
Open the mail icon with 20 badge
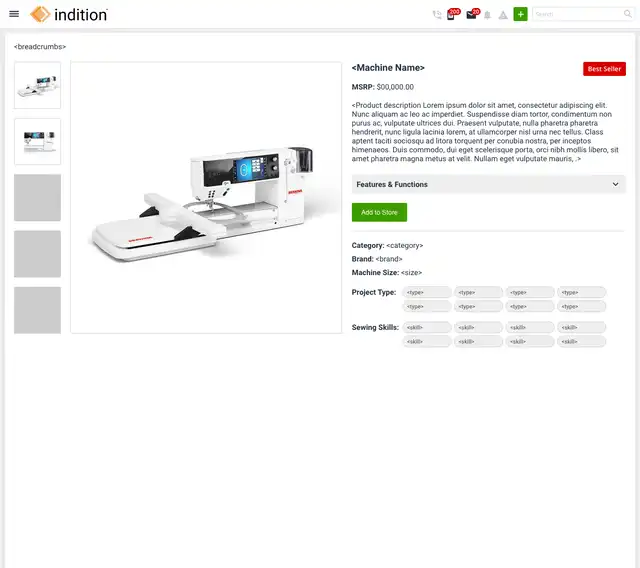473,14
